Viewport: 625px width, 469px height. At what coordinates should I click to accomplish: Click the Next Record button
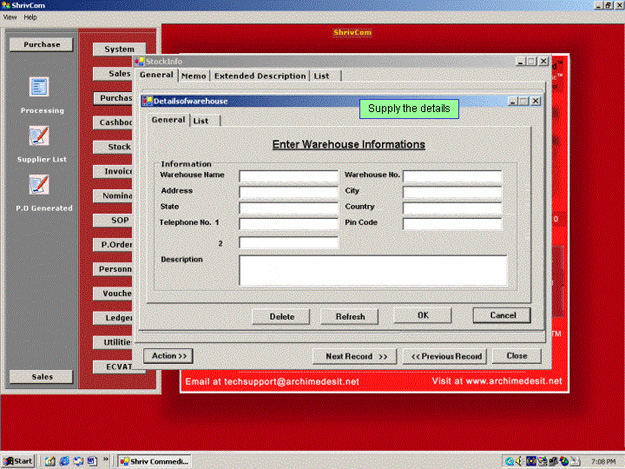355,356
